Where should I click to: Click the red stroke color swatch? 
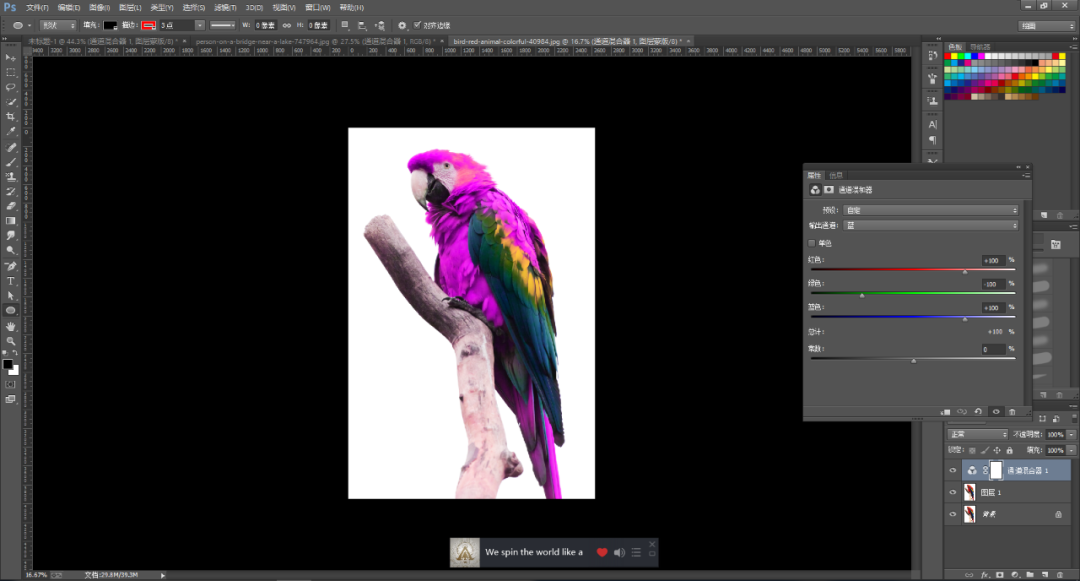coord(148,25)
